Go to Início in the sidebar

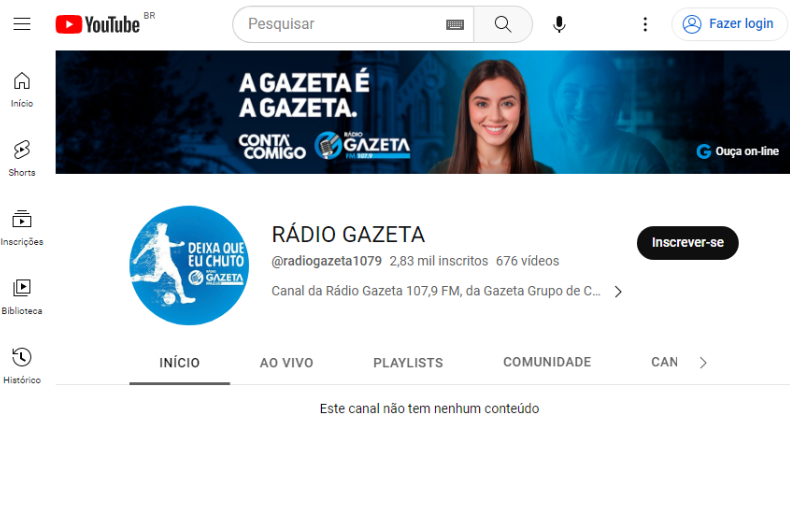22,89
